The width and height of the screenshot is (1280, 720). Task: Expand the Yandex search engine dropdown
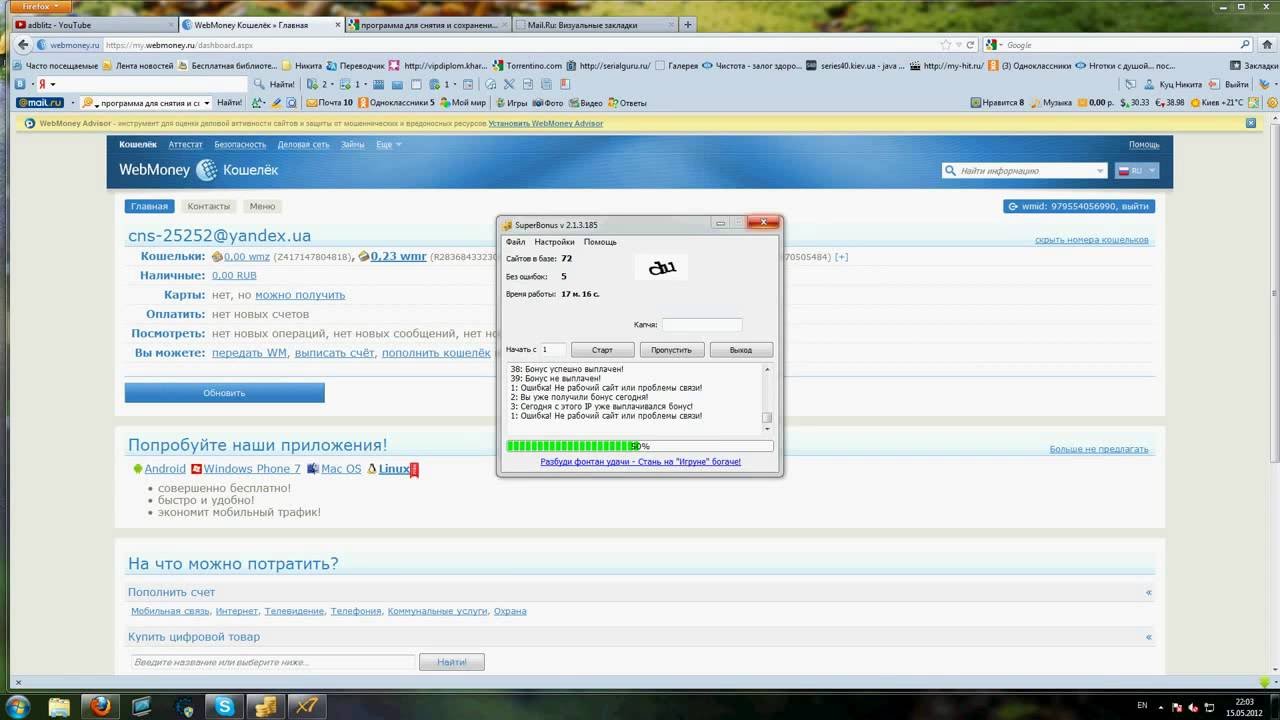pos(53,85)
